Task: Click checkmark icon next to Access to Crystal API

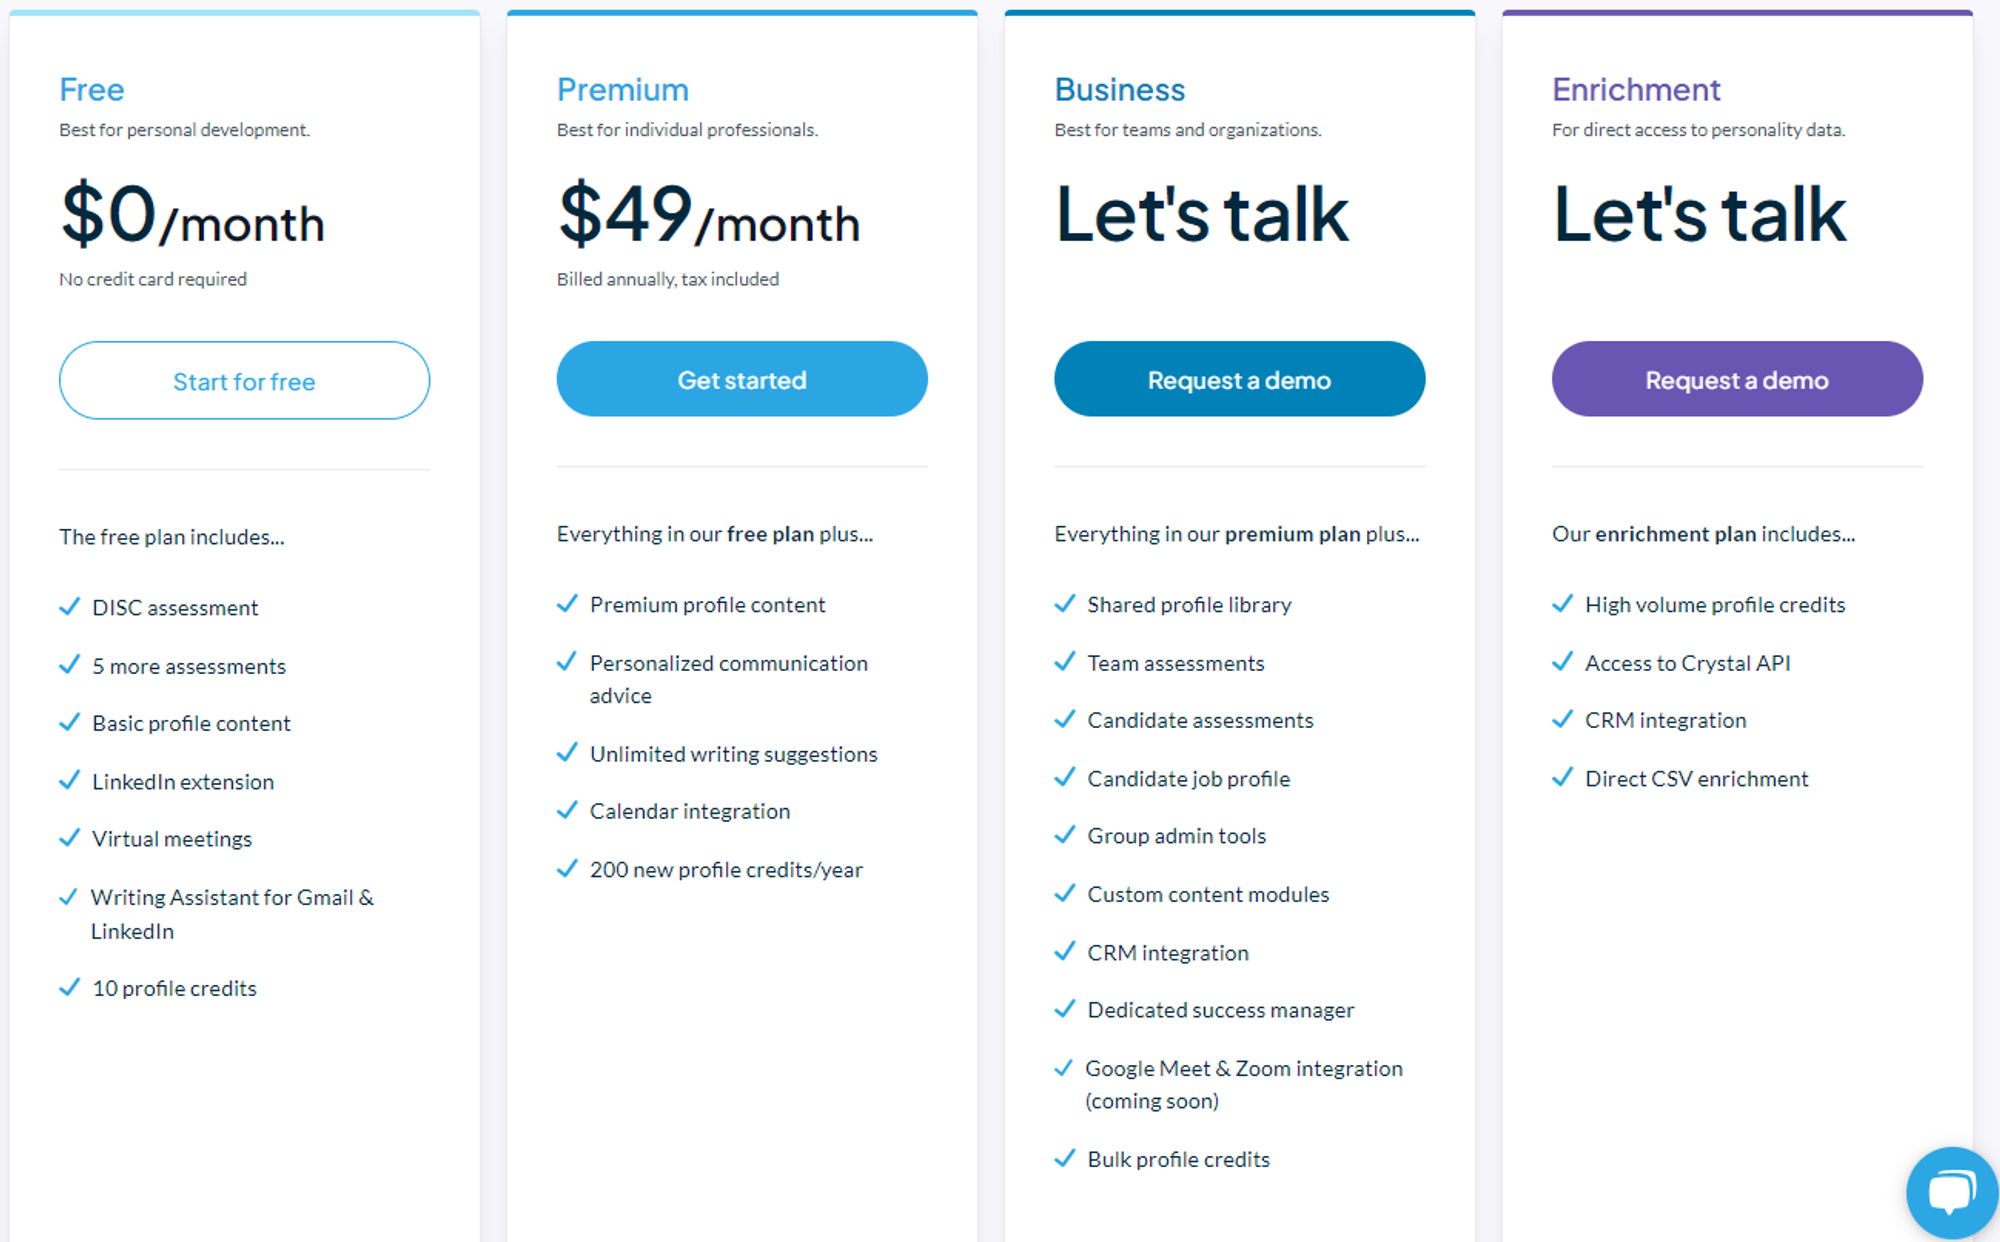Action: coord(1563,662)
